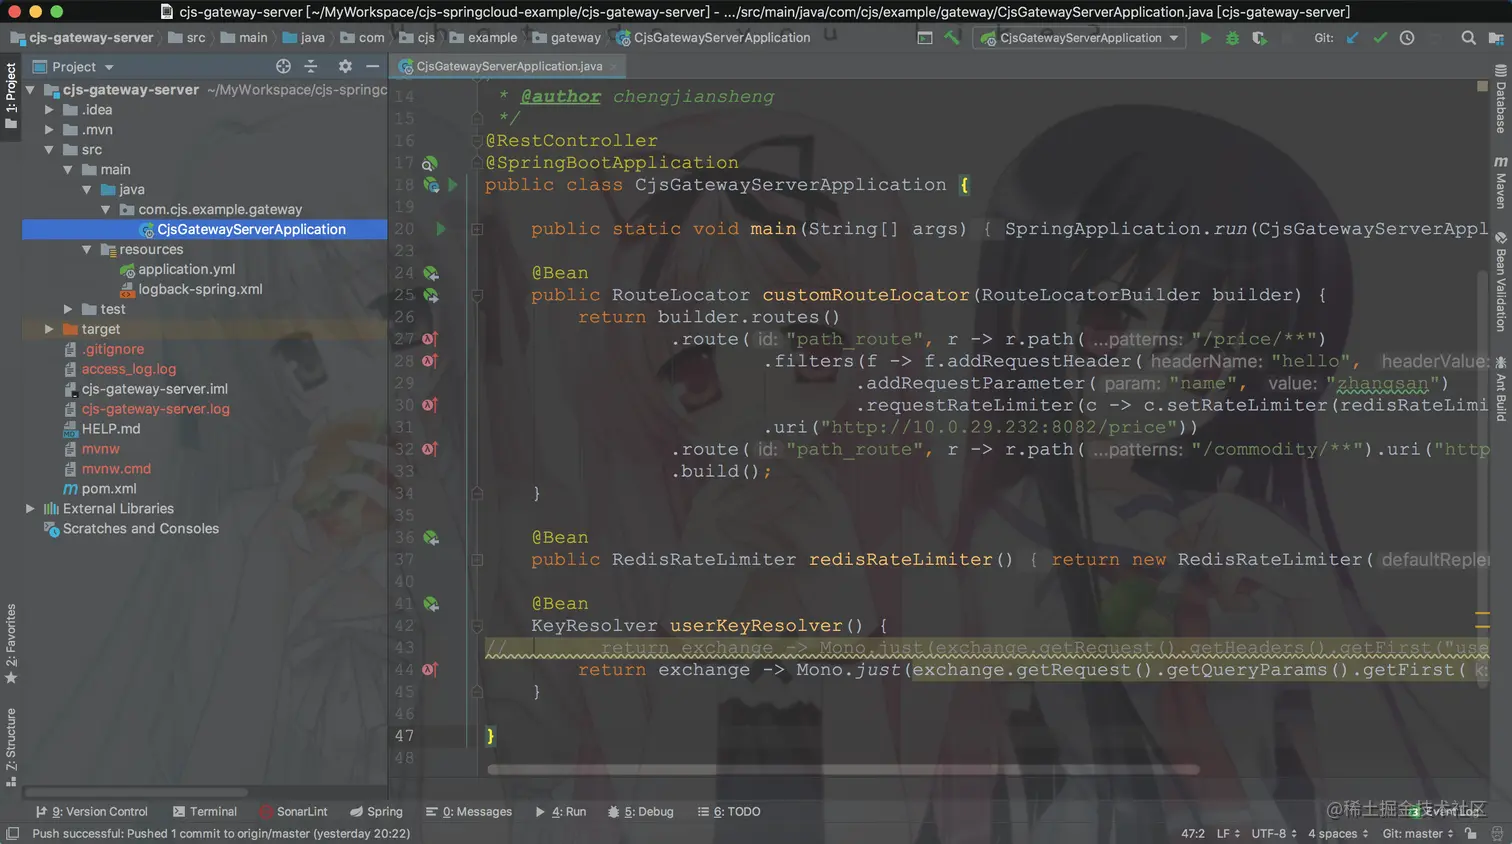
Task: Open Search Everywhere magnifier icon
Action: (1468, 38)
